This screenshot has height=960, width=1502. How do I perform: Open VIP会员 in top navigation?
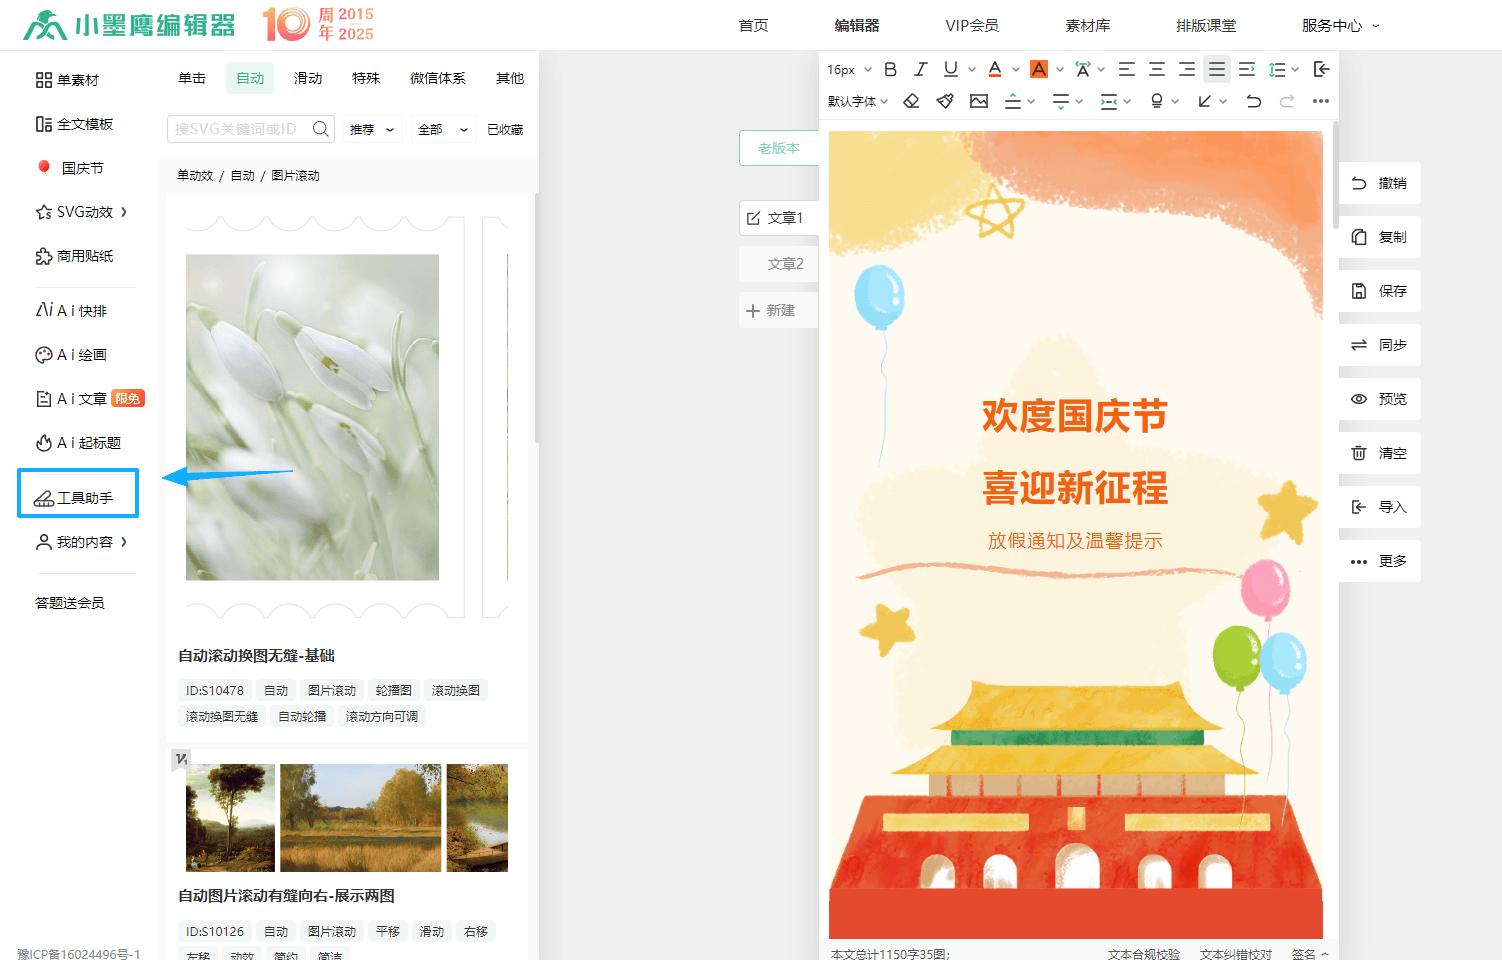[971, 25]
